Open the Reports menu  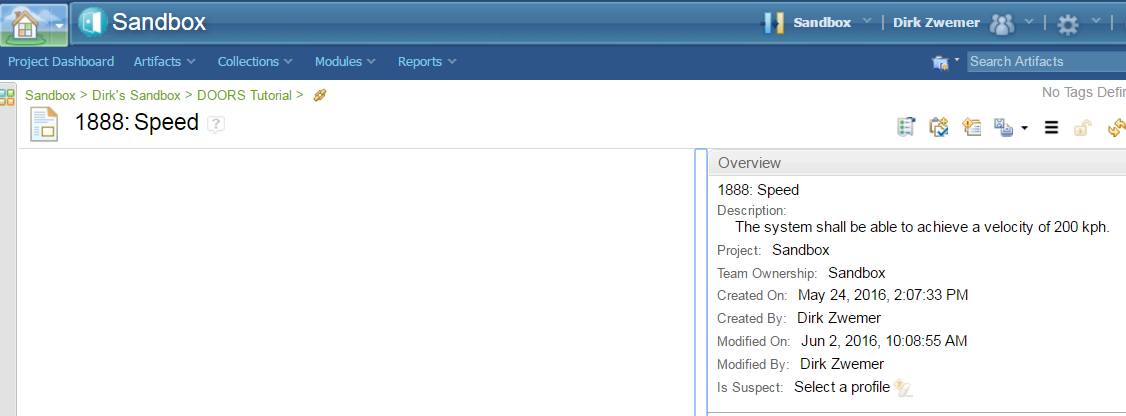(x=426, y=62)
